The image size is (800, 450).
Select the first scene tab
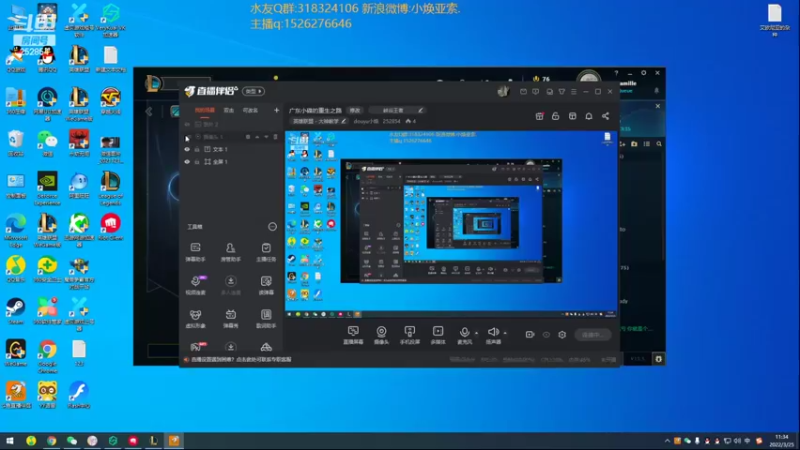[x=205, y=110]
